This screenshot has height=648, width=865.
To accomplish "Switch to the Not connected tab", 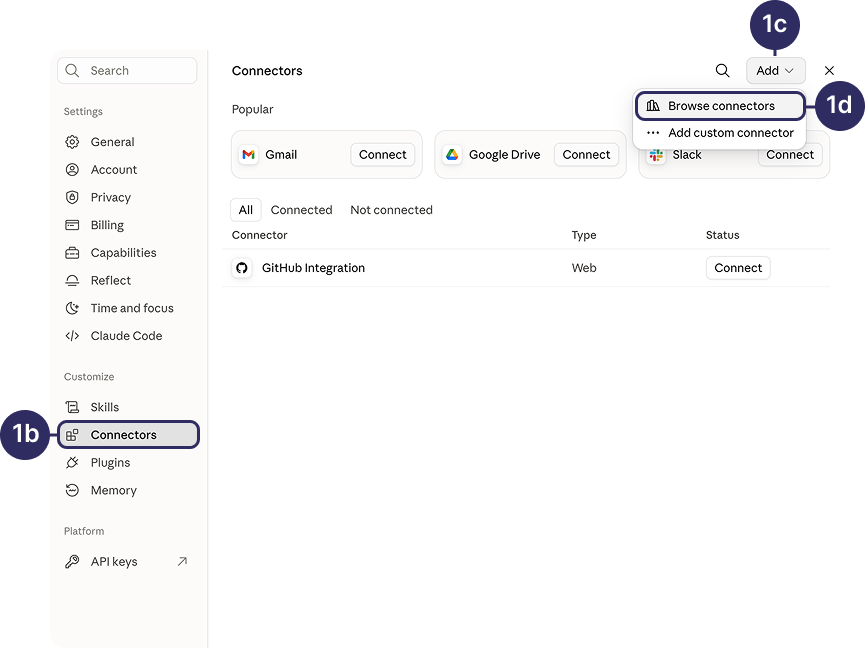I will click(x=391, y=210).
